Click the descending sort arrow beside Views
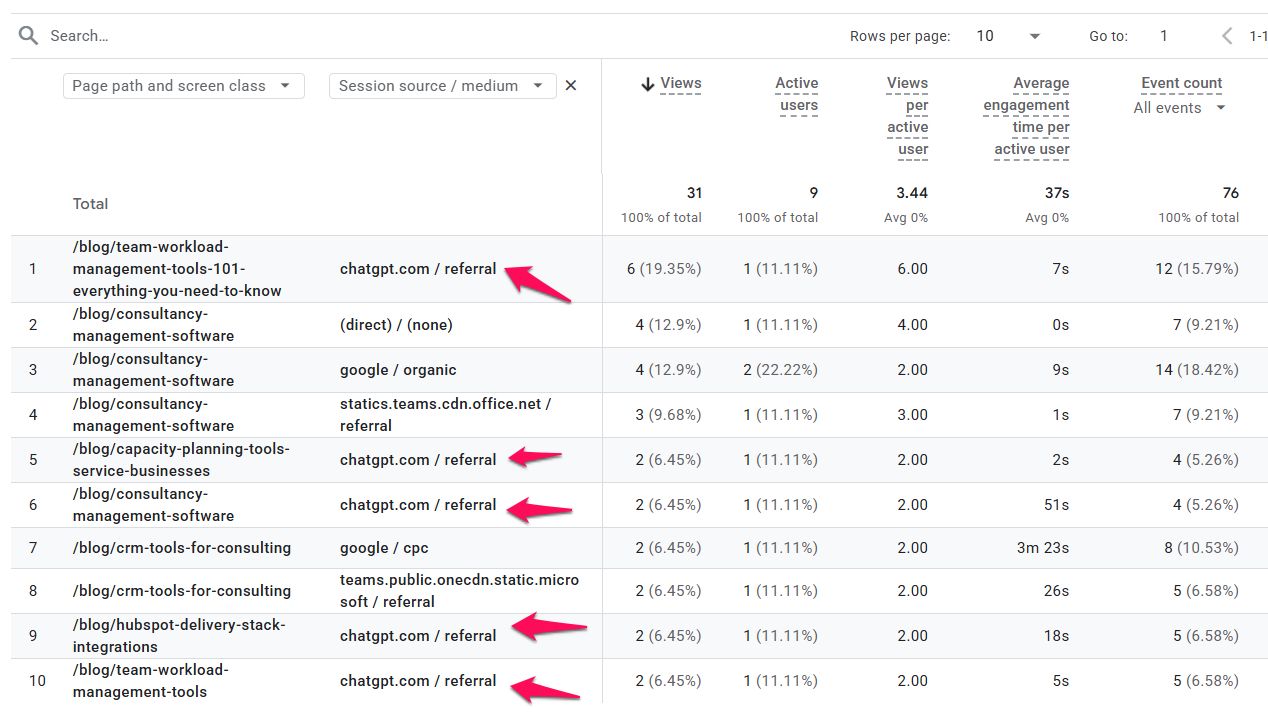This screenshot has width=1268, height=717. (x=648, y=85)
